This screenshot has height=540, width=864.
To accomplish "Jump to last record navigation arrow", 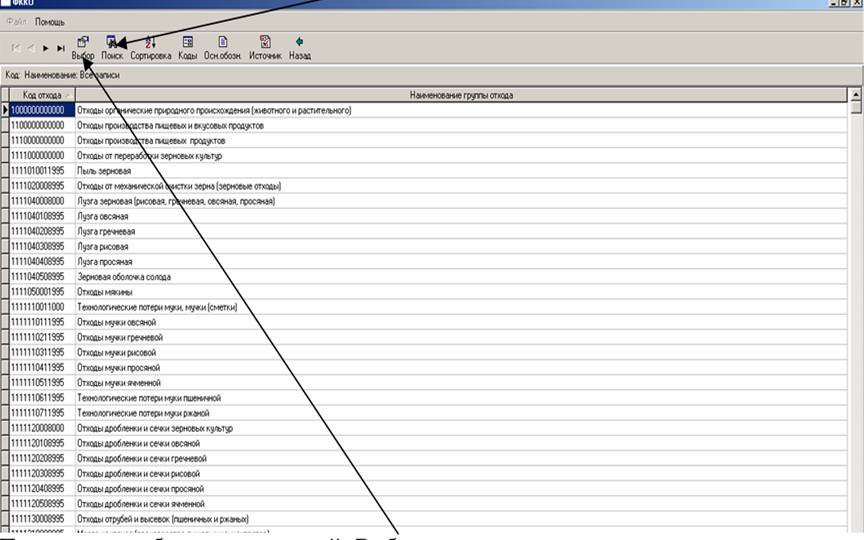I will [x=61, y=47].
